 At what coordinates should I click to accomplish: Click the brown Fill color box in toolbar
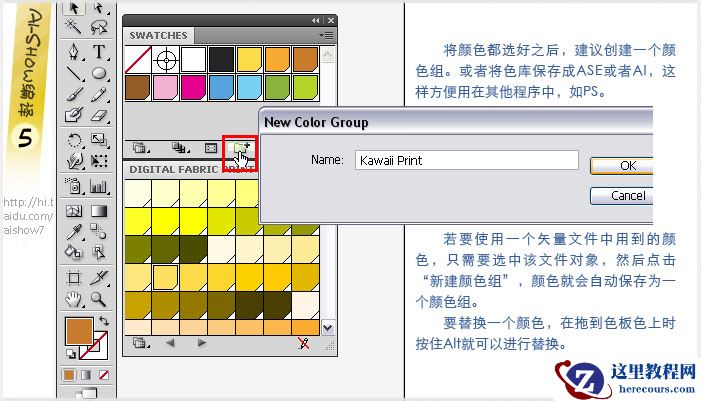(79, 331)
